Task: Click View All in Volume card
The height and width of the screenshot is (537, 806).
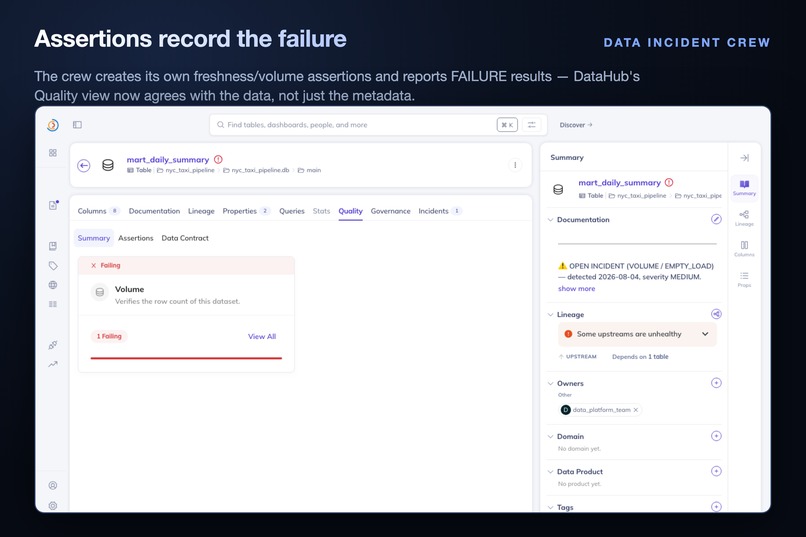Action: click(x=262, y=336)
